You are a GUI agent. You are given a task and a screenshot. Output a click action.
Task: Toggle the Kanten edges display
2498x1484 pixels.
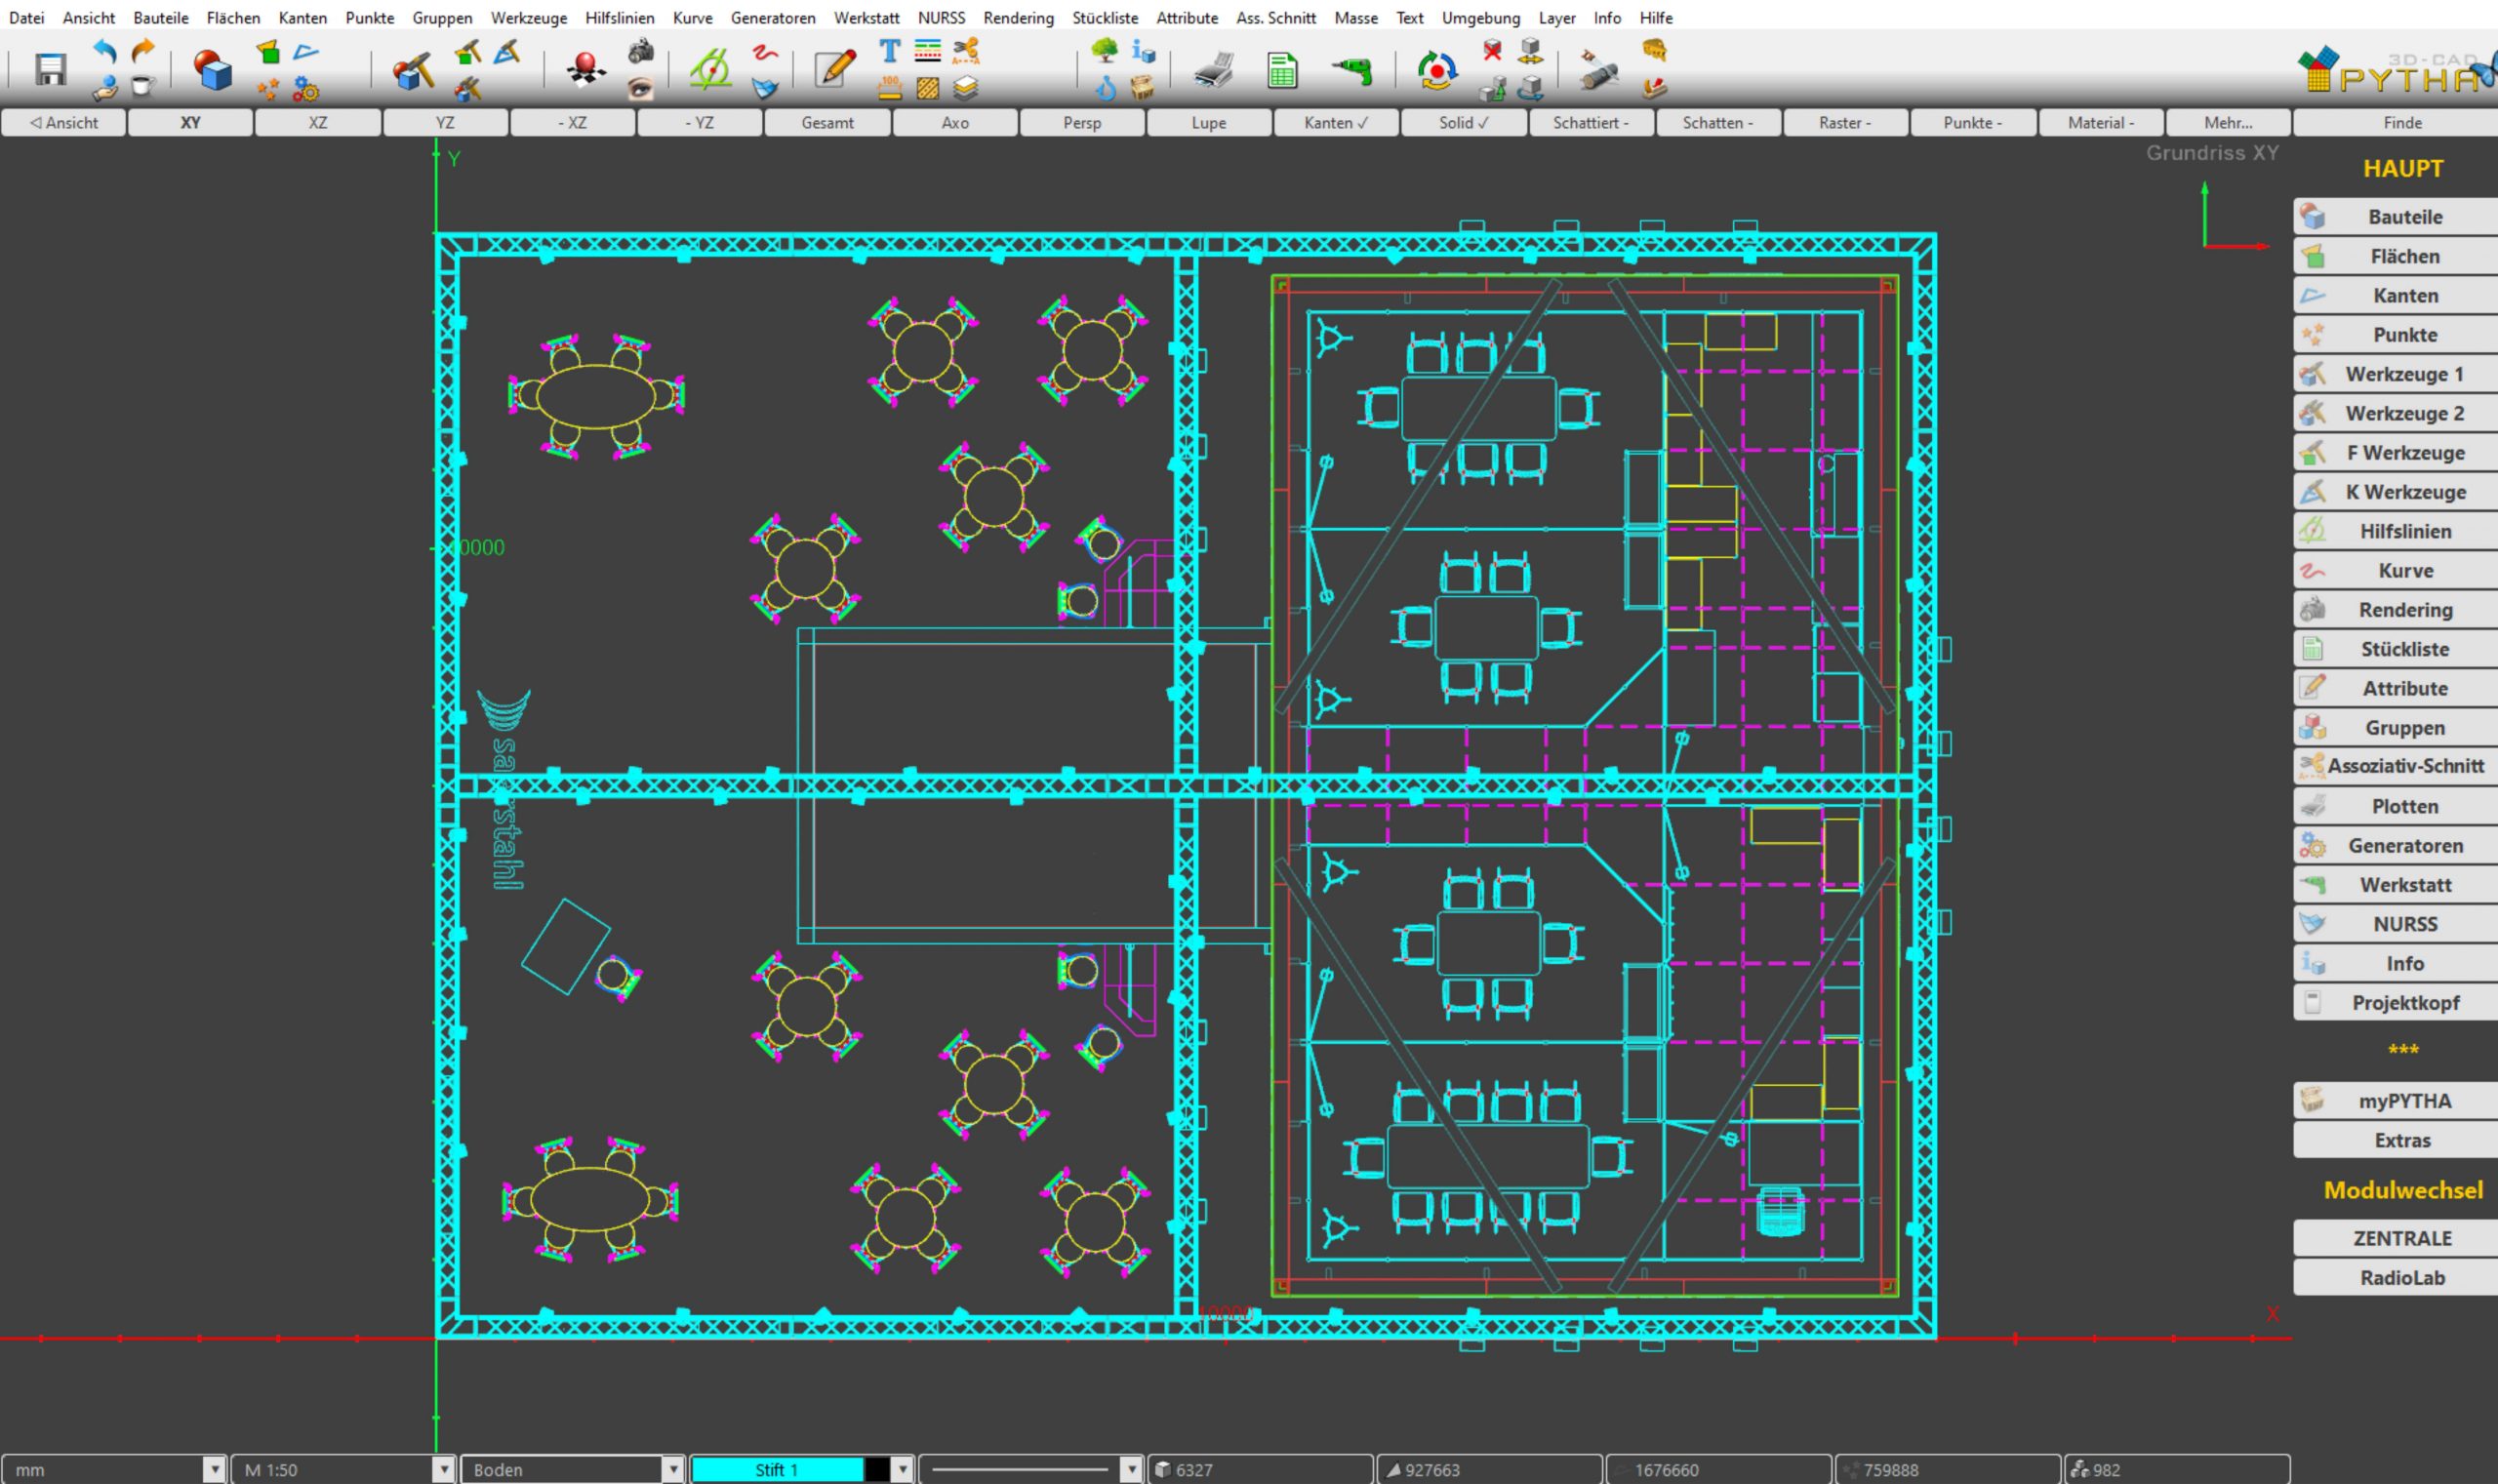coord(1335,123)
